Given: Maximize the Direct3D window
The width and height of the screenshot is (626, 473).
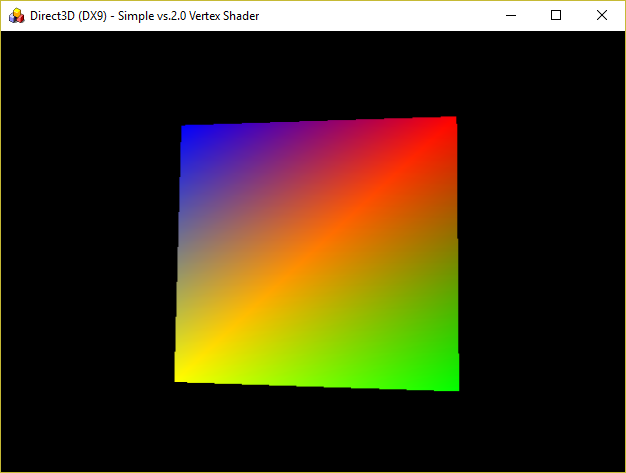Looking at the screenshot, I should click(x=556, y=16).
